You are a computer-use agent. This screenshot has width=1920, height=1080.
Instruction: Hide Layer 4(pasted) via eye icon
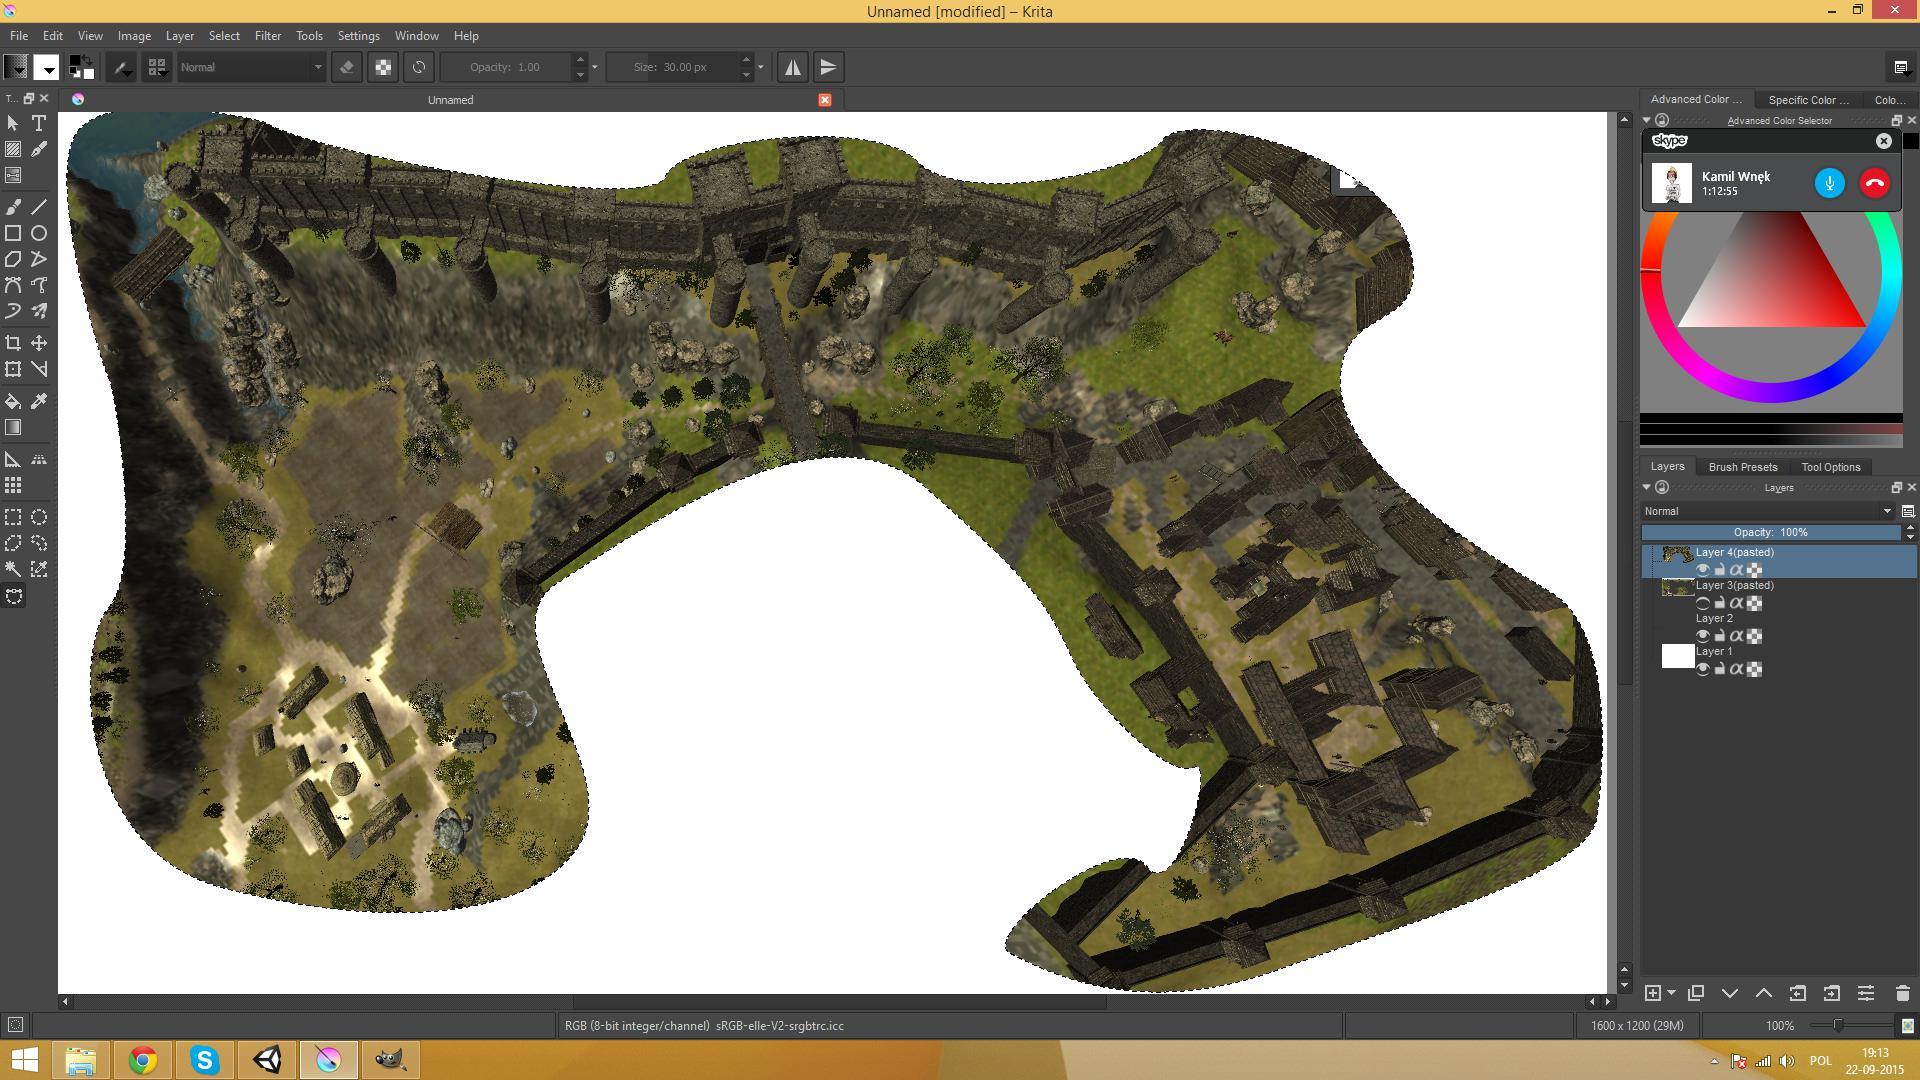point(1702,570)
